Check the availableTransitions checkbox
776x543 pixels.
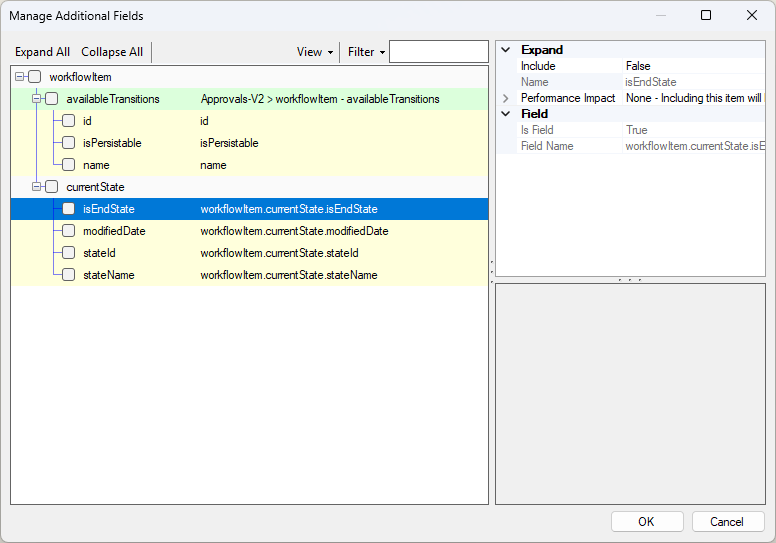pos(51,99)
